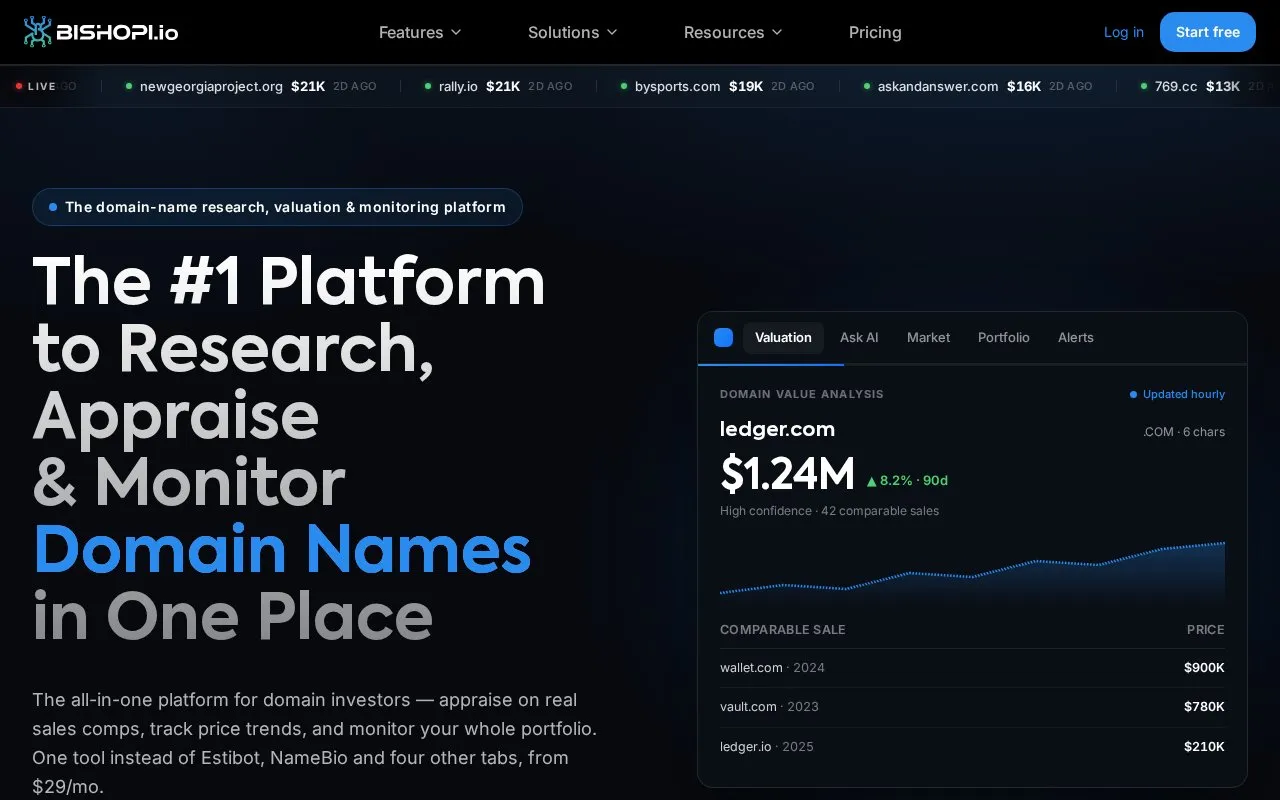Open the Pricing page
Viewport: 1280px width, 800px height.
[x=875, y=32]
